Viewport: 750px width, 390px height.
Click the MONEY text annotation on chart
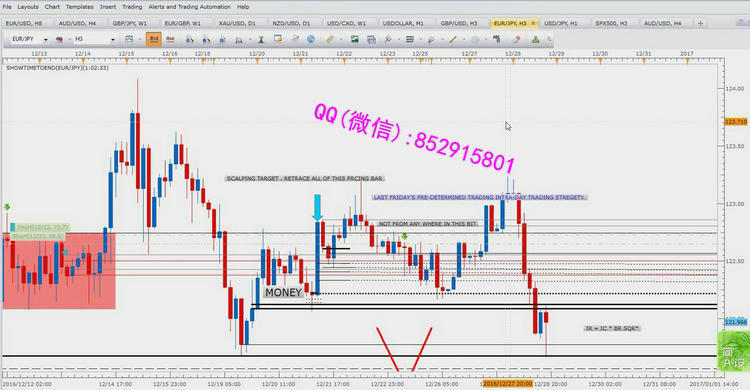click(x=283, y=292)
